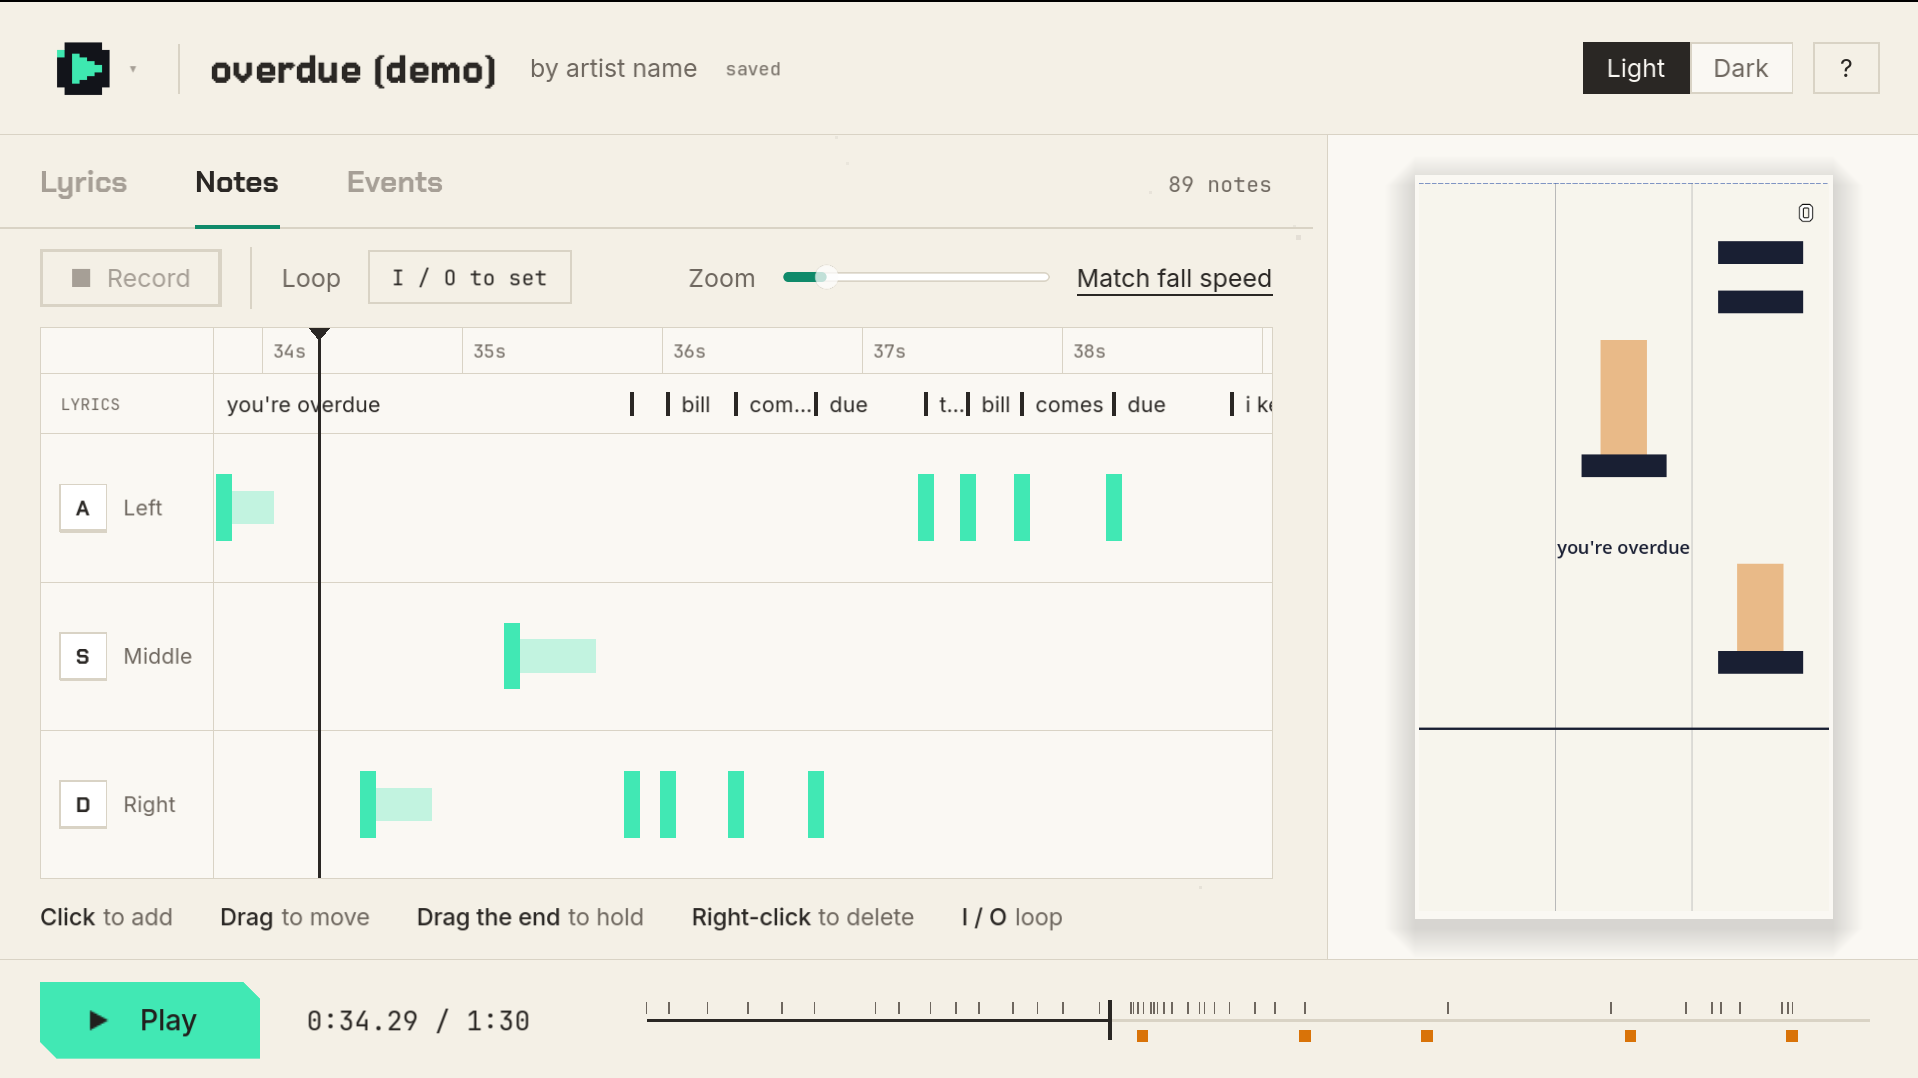Switch to Dark theme
Viewport: 1918px width, 1078px height.
click(1740, 68)
